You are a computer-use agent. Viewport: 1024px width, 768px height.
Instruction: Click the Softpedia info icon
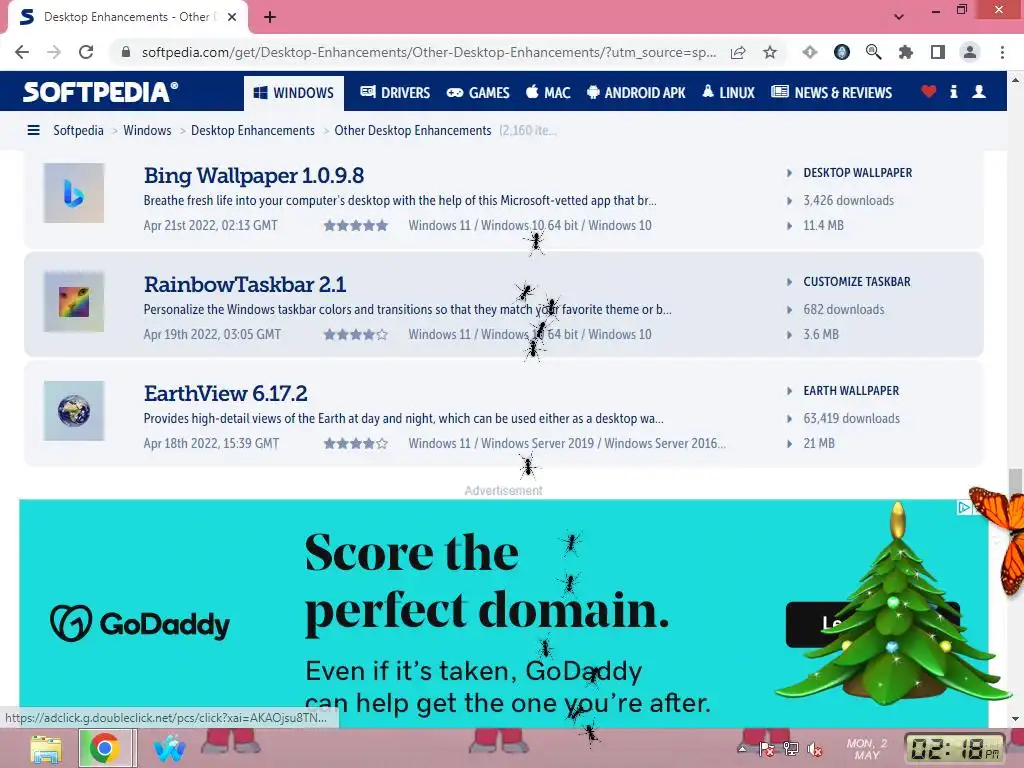(x=953, y=91)
